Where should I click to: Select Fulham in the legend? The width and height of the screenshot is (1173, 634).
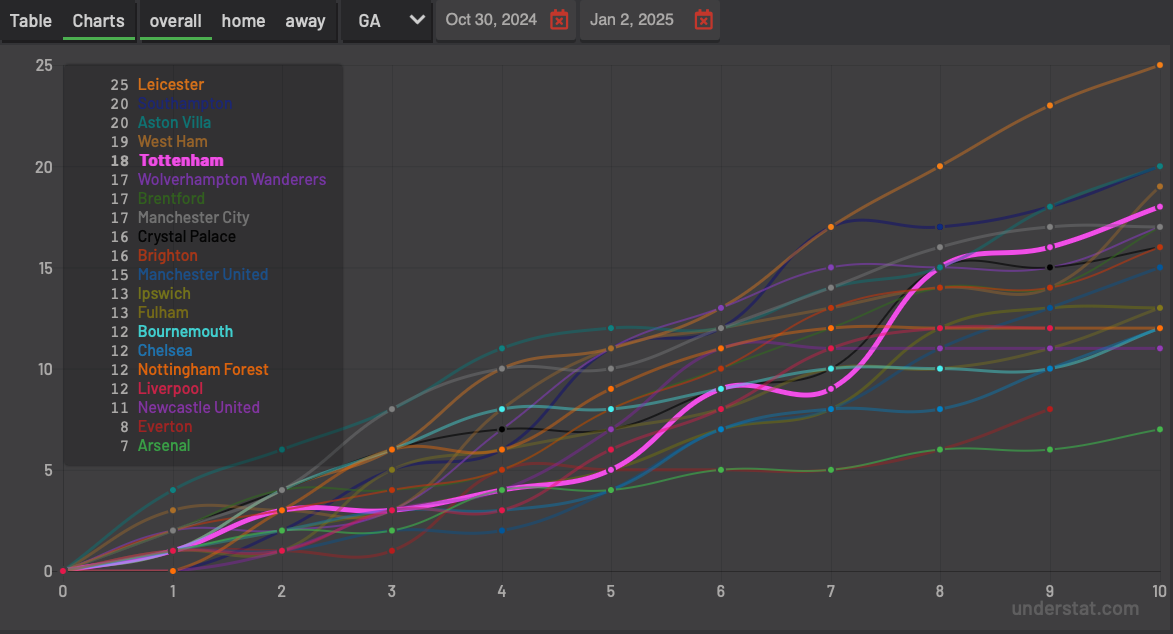coord(163,312)
